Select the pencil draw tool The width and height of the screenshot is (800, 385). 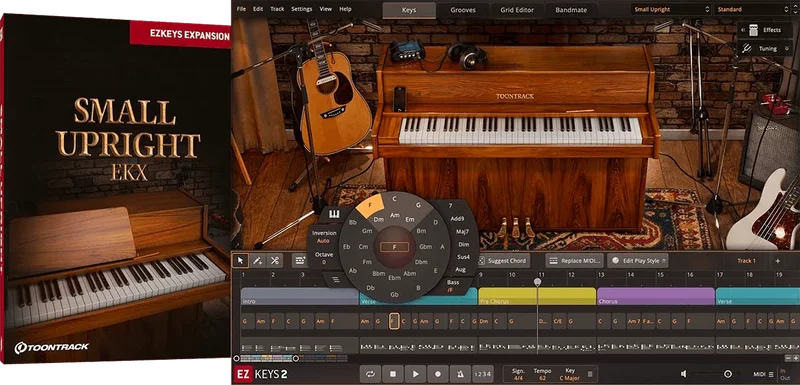(x=258, y=261)
